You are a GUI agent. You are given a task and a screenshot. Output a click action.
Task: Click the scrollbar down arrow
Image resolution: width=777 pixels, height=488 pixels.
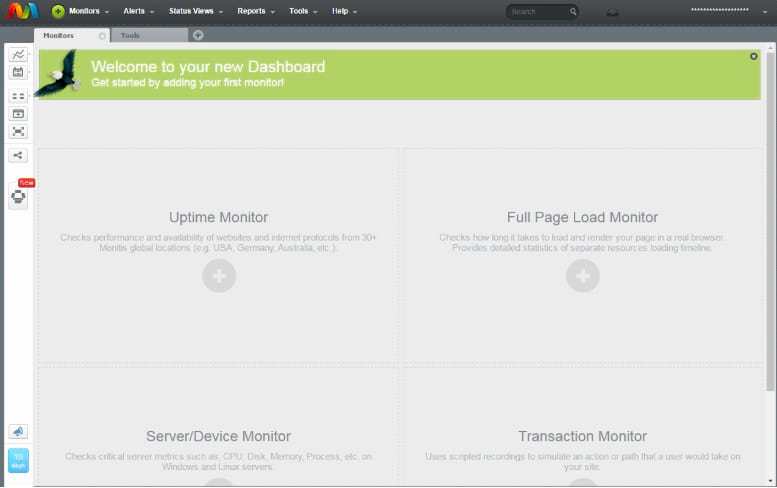pos(771,481)
